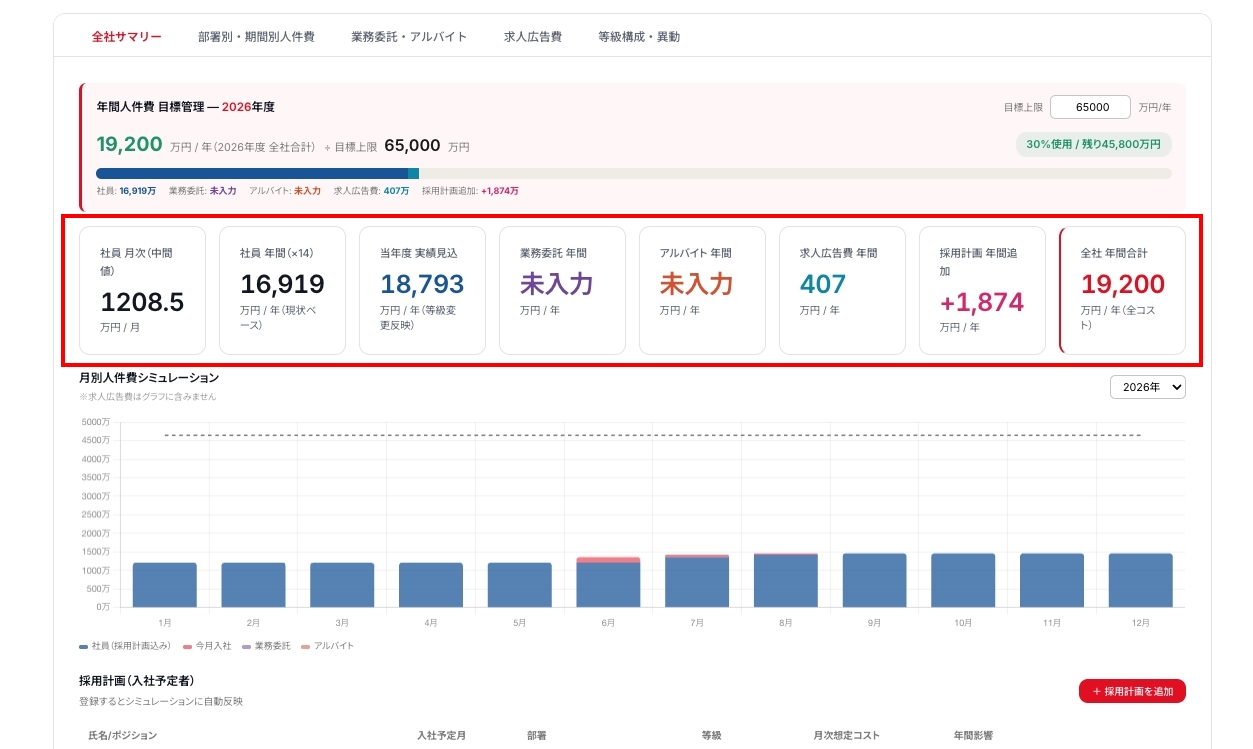This screenshot has width=1253, height=749.
Task: Toggle 社員(採用計画込み) legend item in chart
Action: [x=125, y=646]
